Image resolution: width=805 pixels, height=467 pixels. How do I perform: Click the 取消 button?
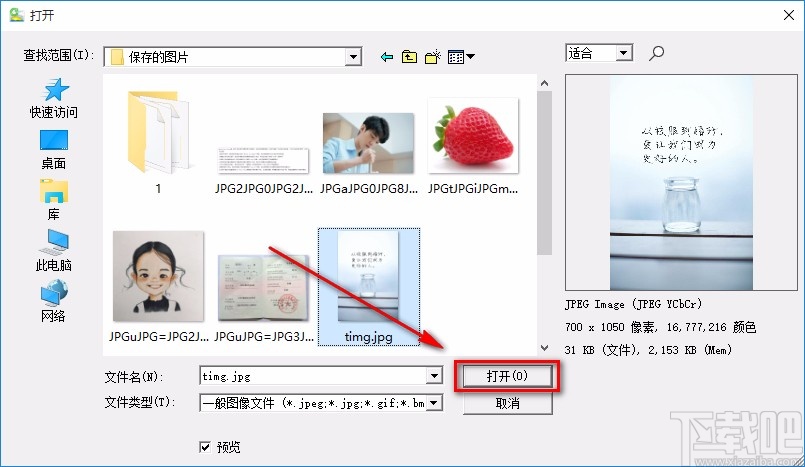pos(507,403)
